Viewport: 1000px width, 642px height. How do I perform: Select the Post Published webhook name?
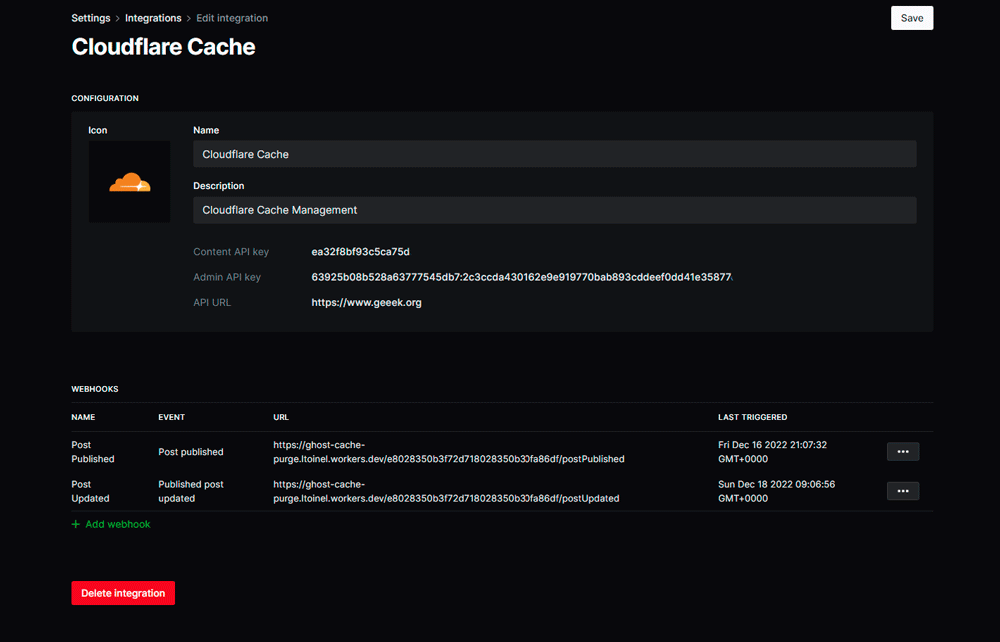[92, 452]
